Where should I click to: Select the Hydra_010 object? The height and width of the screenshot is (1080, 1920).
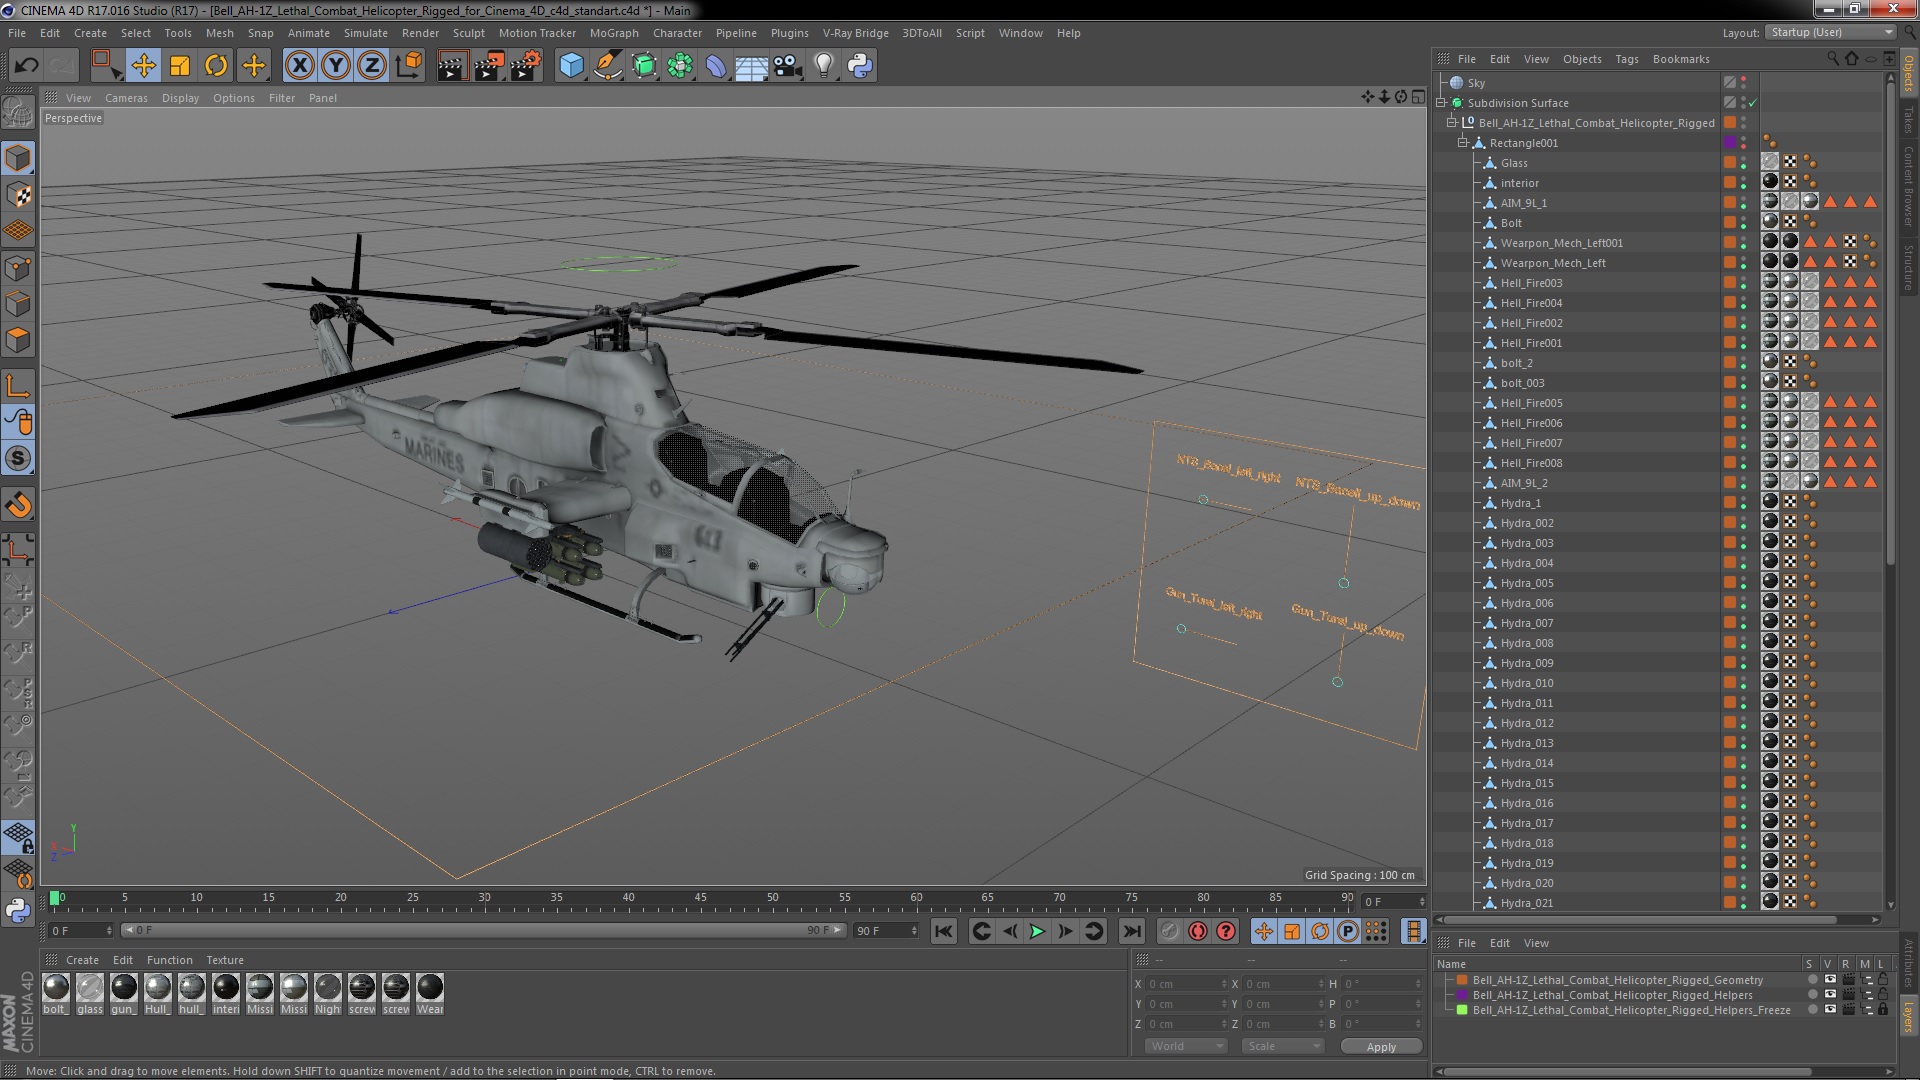pos(1526,683)
